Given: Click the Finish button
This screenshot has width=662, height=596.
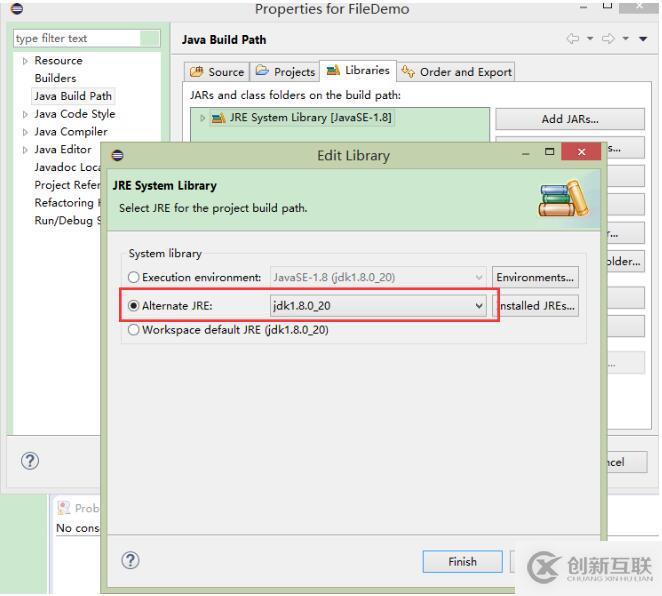Looking at the screenshot, I should (x=463, y=562).
